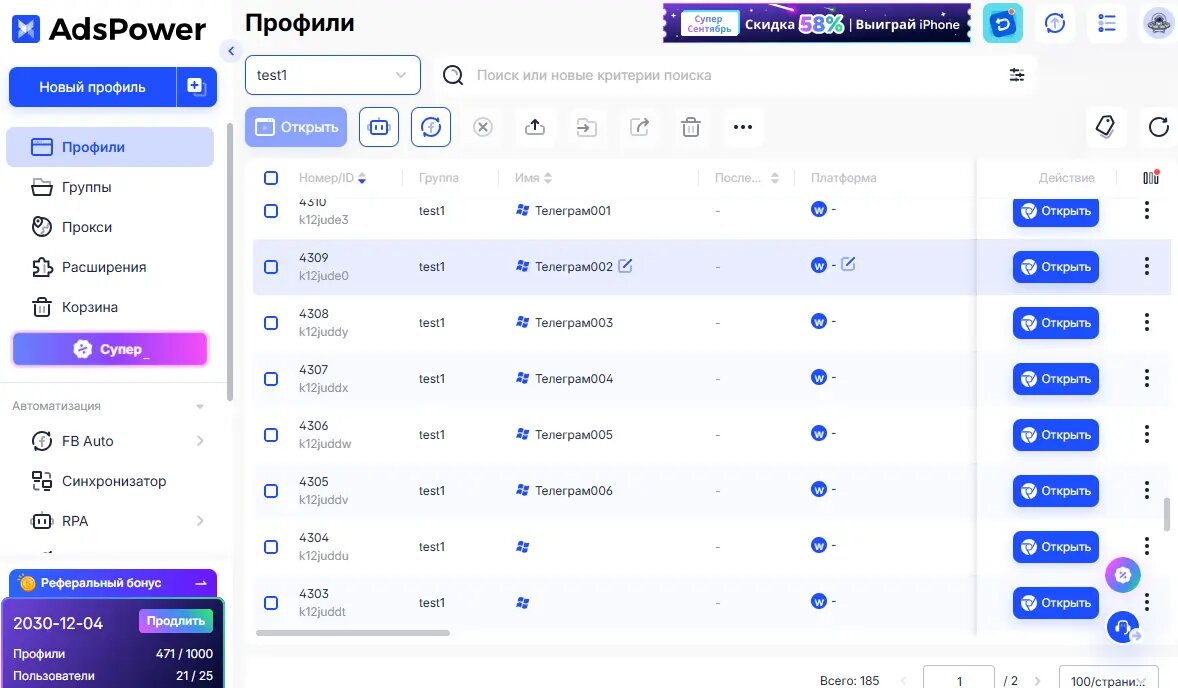This screenshot has height=688, width=1178.
Task: Open the test1 group dropdown
Action: 333,75
